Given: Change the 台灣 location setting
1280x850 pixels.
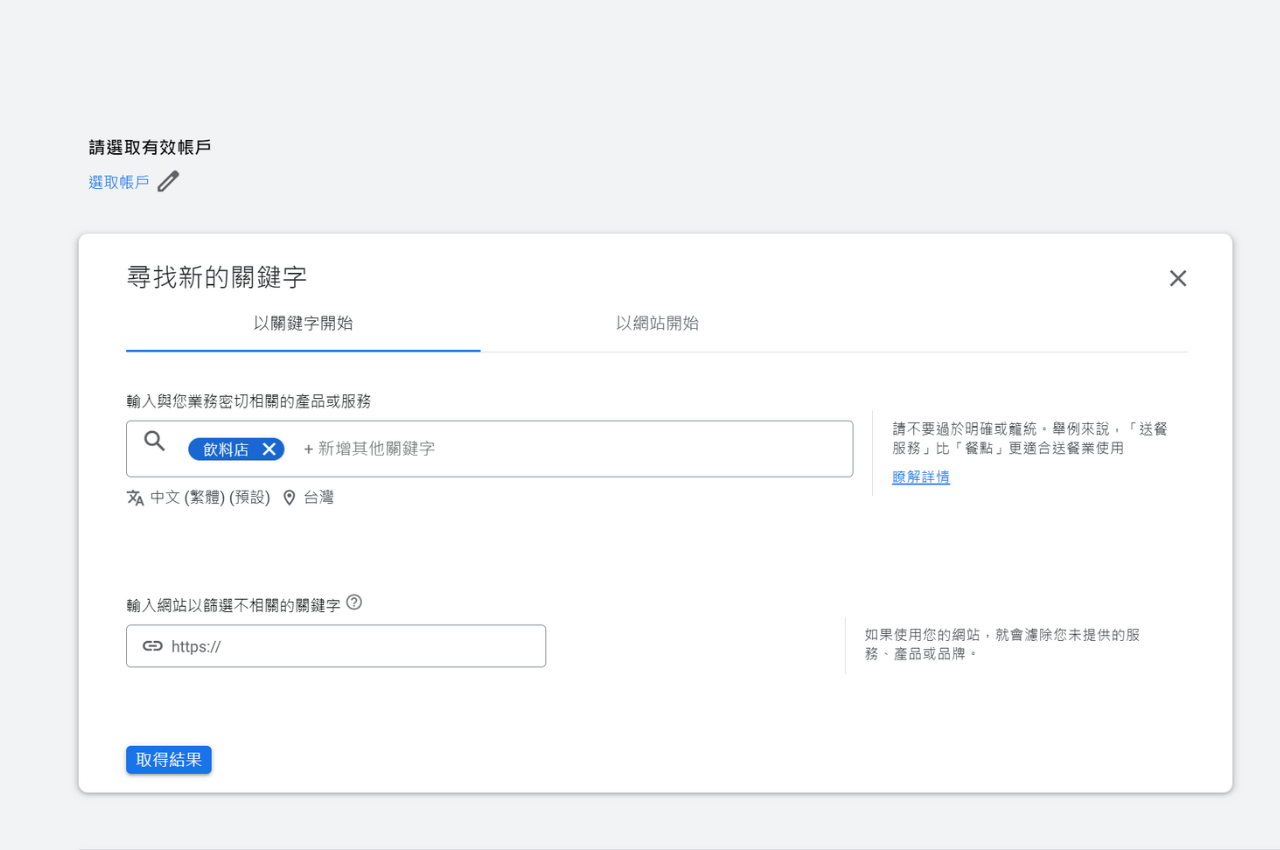Looking at the screenshot, I should [319, 498].
